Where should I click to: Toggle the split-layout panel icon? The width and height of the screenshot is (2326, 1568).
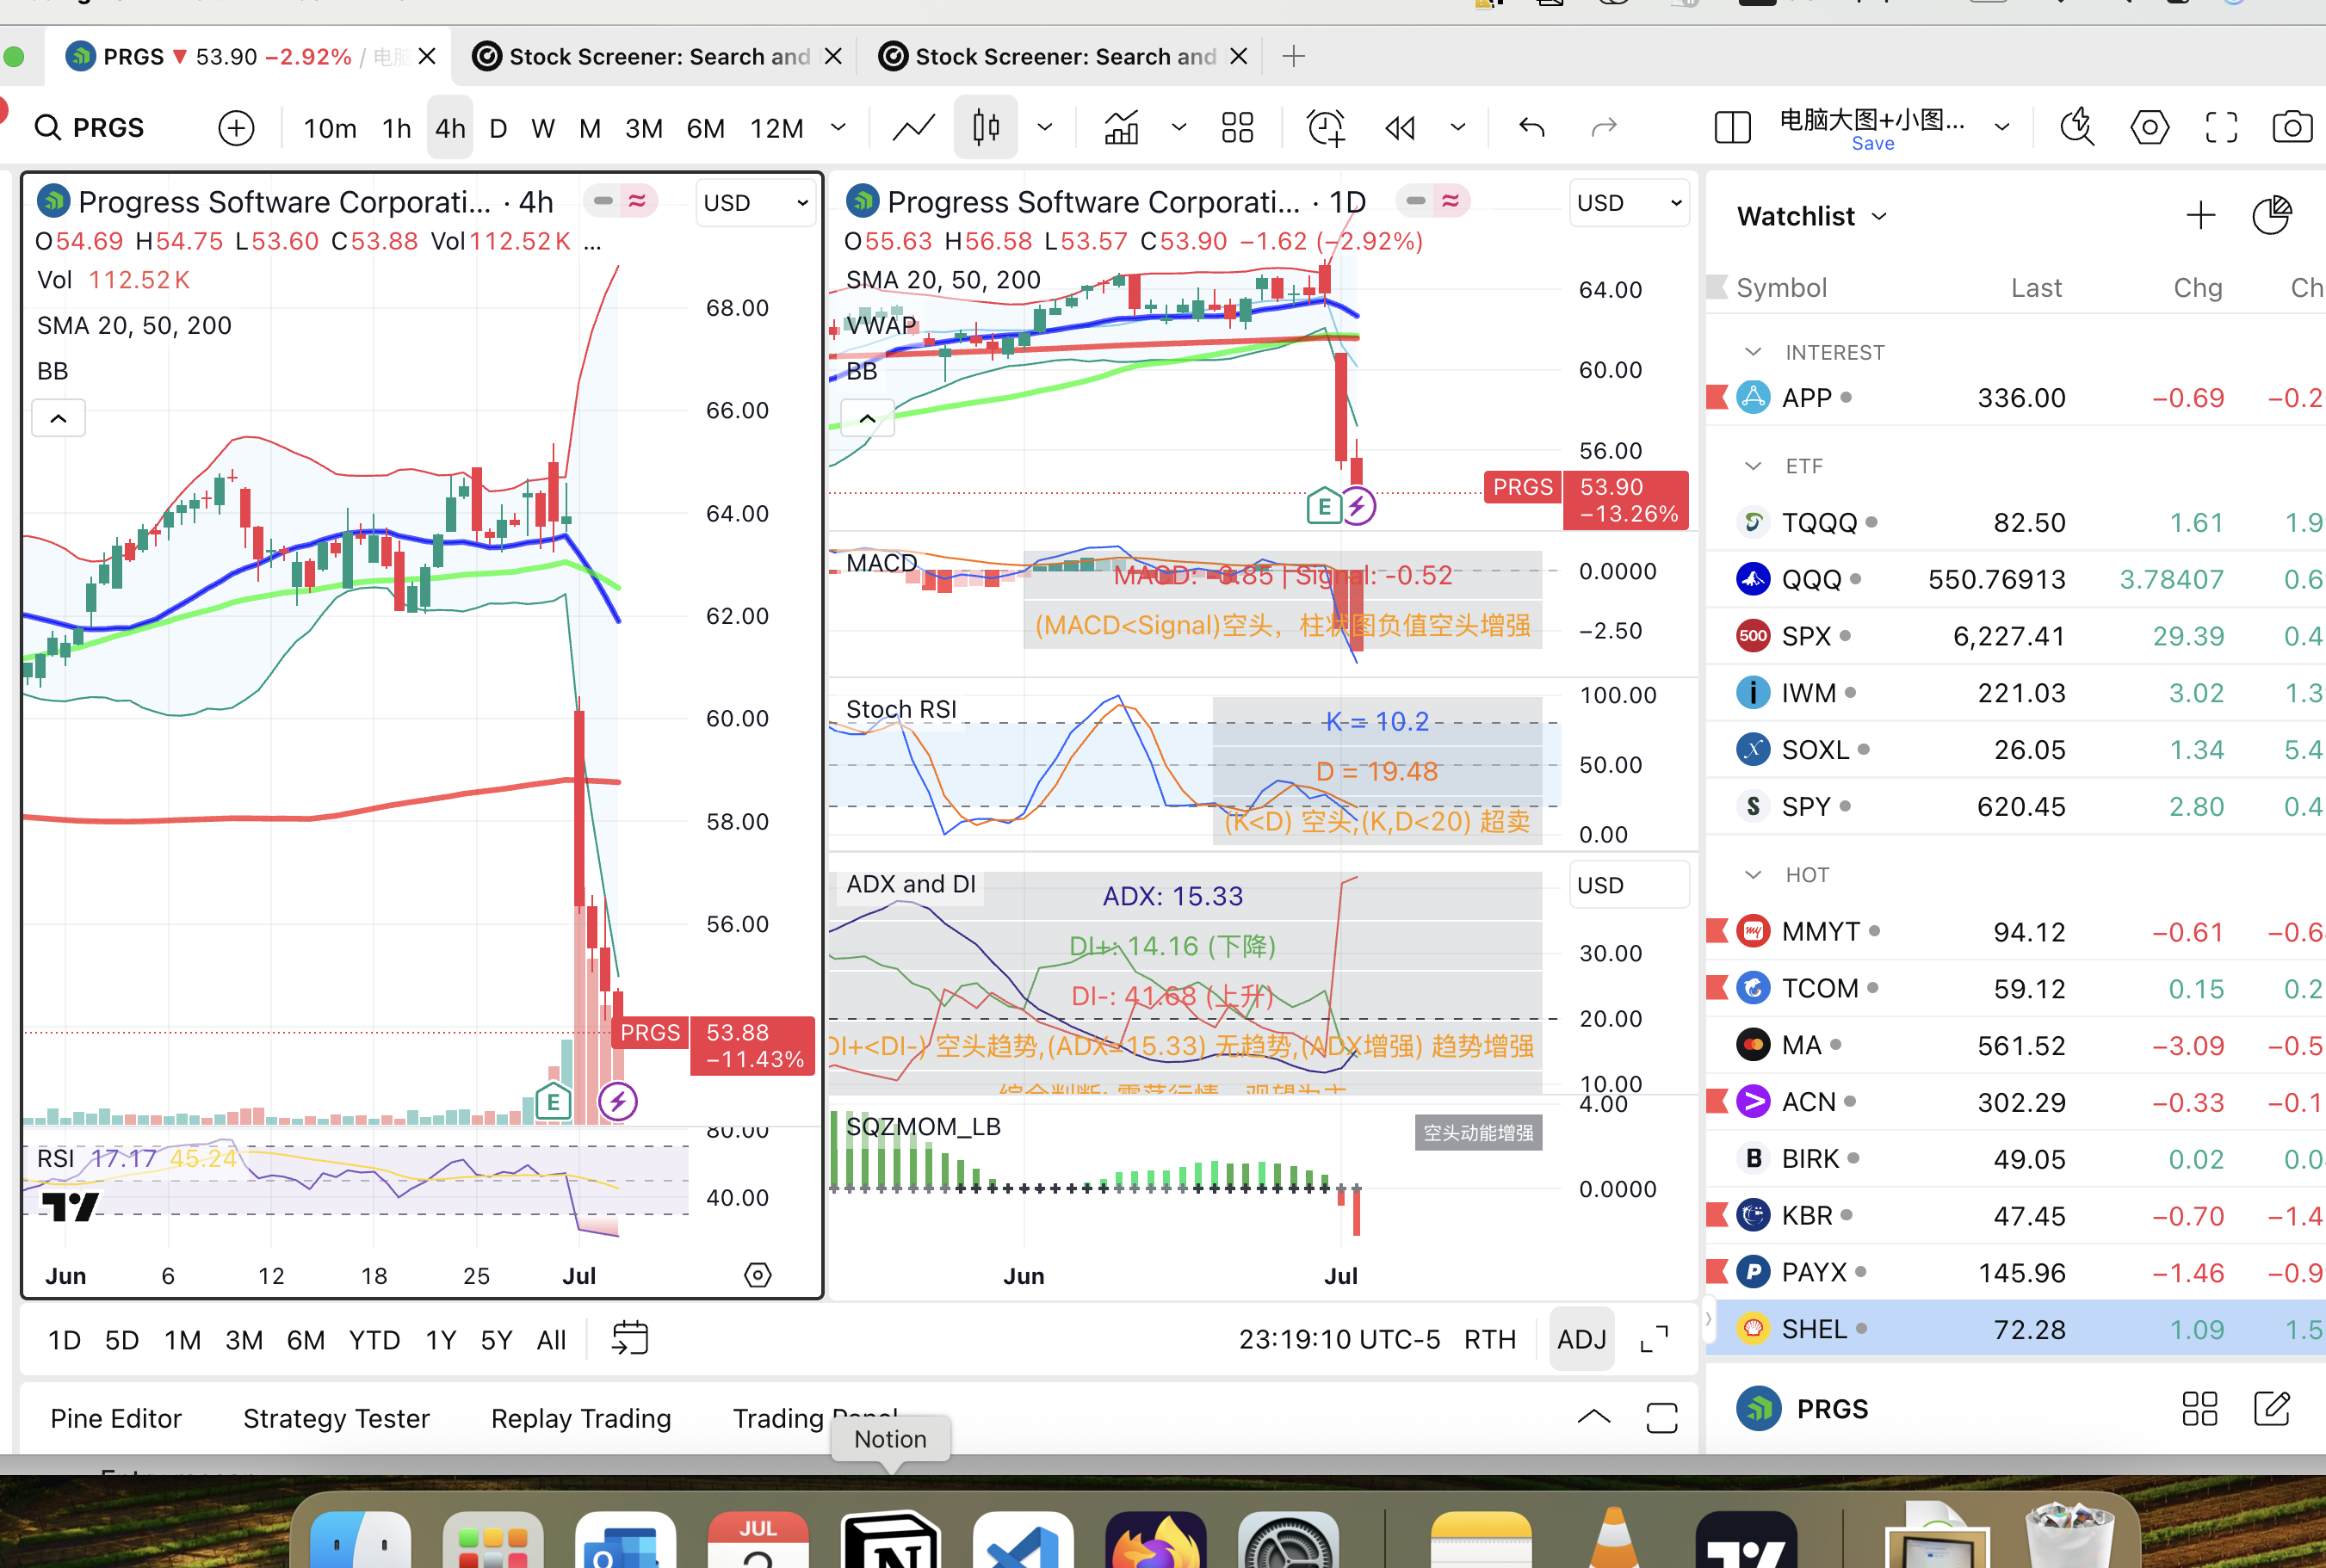point(1731,127)
